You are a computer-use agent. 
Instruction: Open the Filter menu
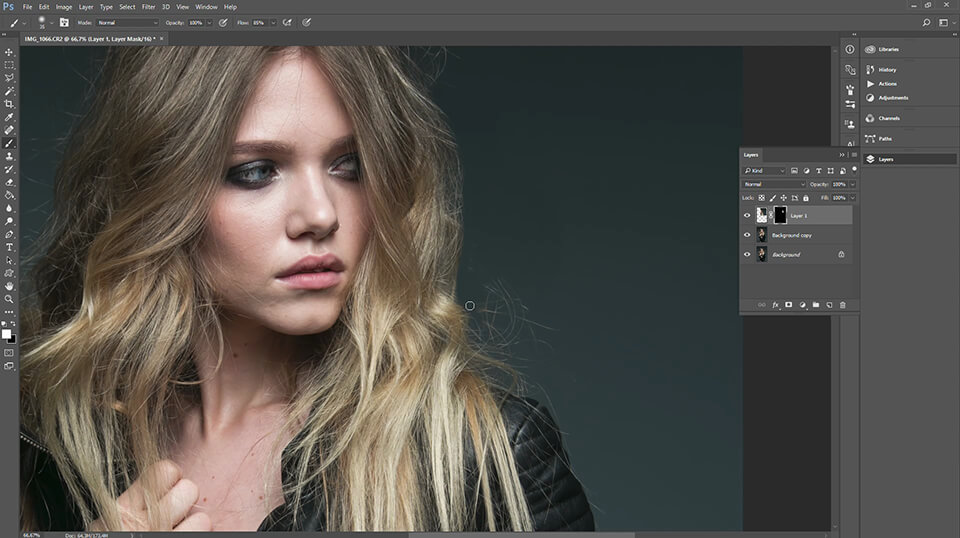point(149,7)
